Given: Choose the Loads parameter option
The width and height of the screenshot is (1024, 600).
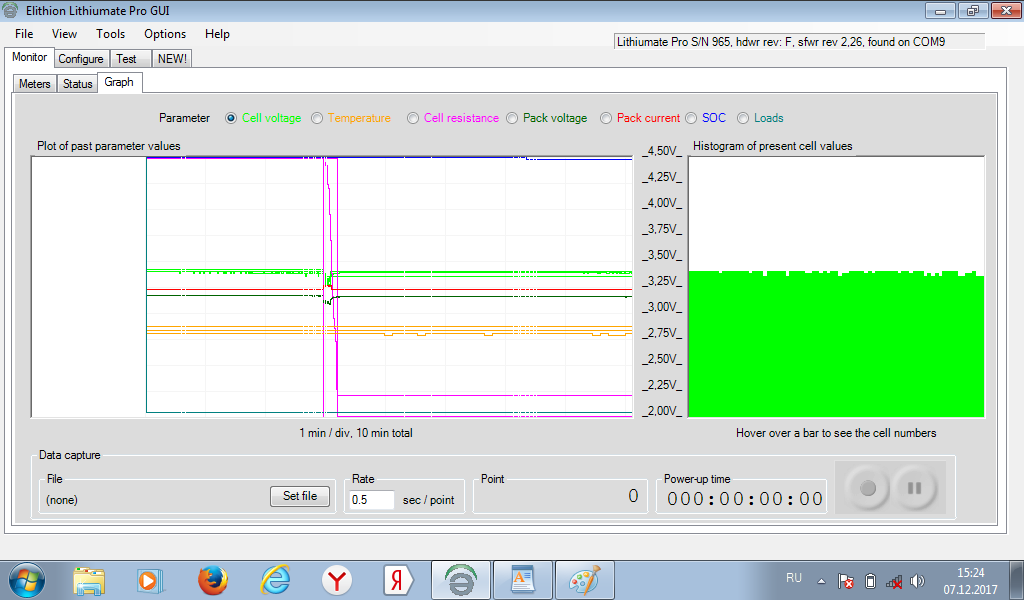Looking at the screenshot, I should coord(743,118).
